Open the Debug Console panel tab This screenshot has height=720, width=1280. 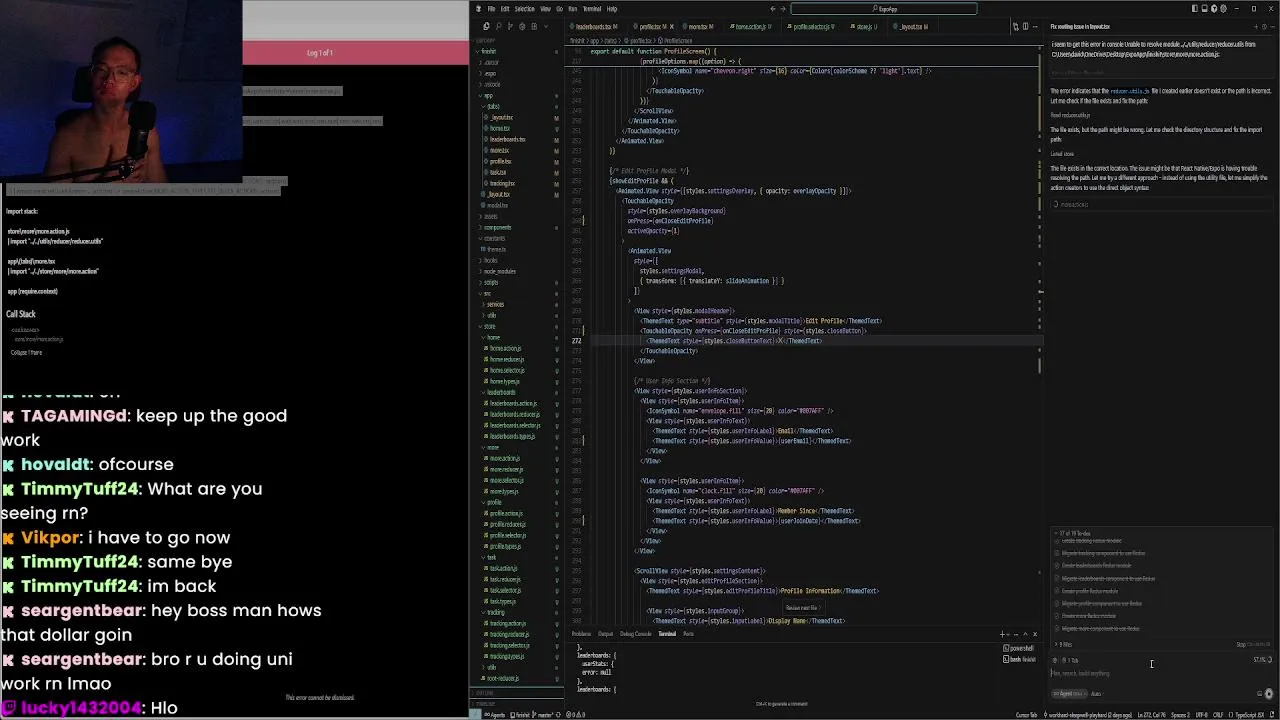click(x=635, y=634)
